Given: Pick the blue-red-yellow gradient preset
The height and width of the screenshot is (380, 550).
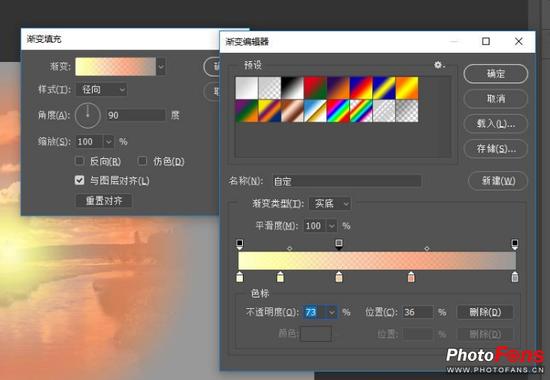Looking at the screenshot, I should (361, 88).
